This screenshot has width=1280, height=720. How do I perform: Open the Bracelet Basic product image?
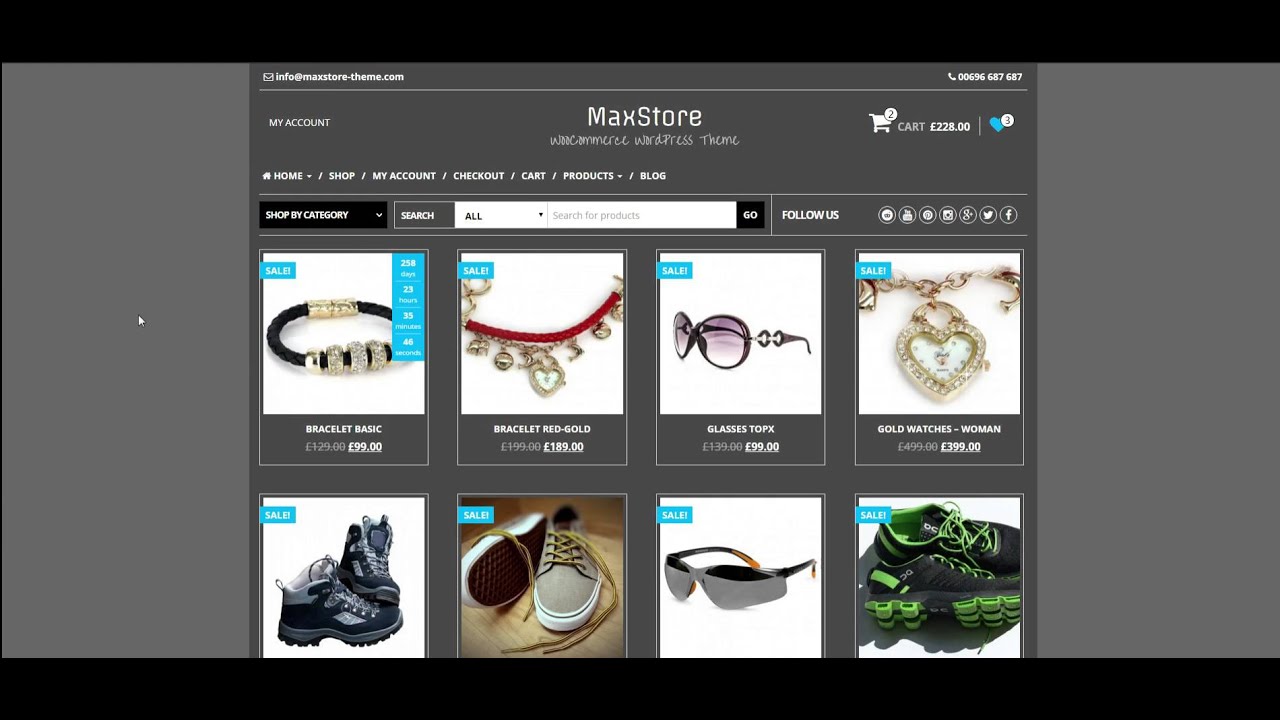[344, 333]
